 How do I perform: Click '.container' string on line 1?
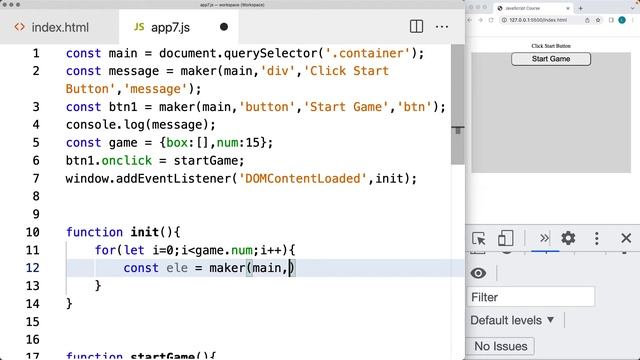click(367, 53)
